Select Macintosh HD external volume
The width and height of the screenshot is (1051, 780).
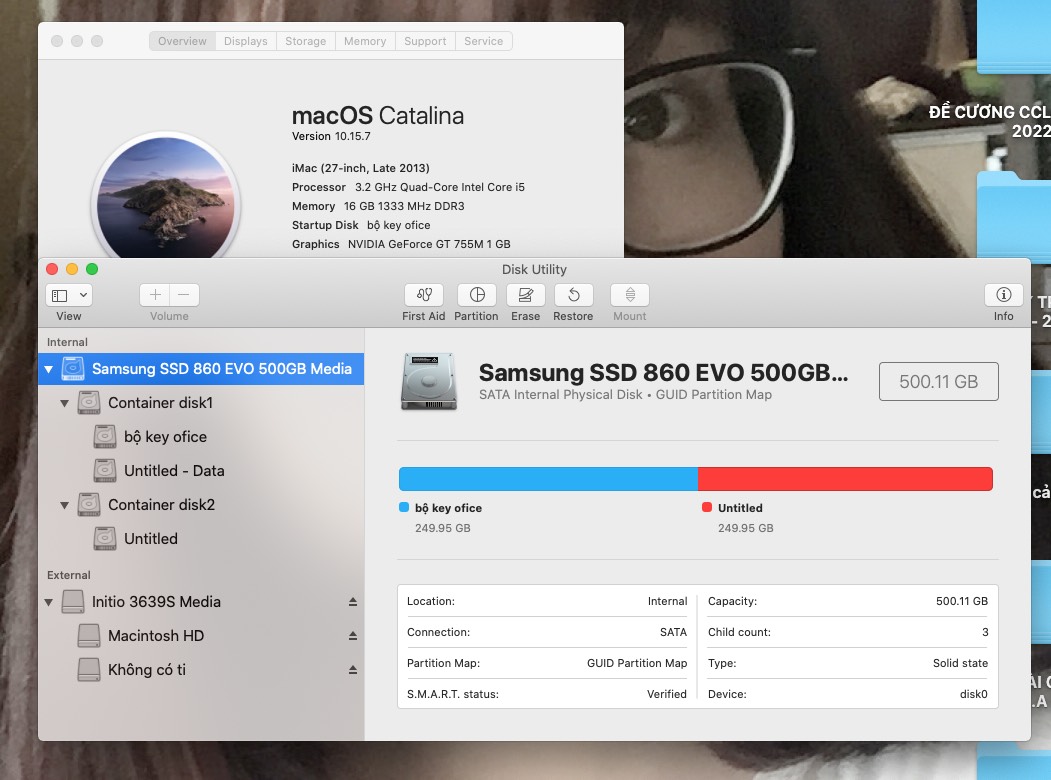[201, 636]
